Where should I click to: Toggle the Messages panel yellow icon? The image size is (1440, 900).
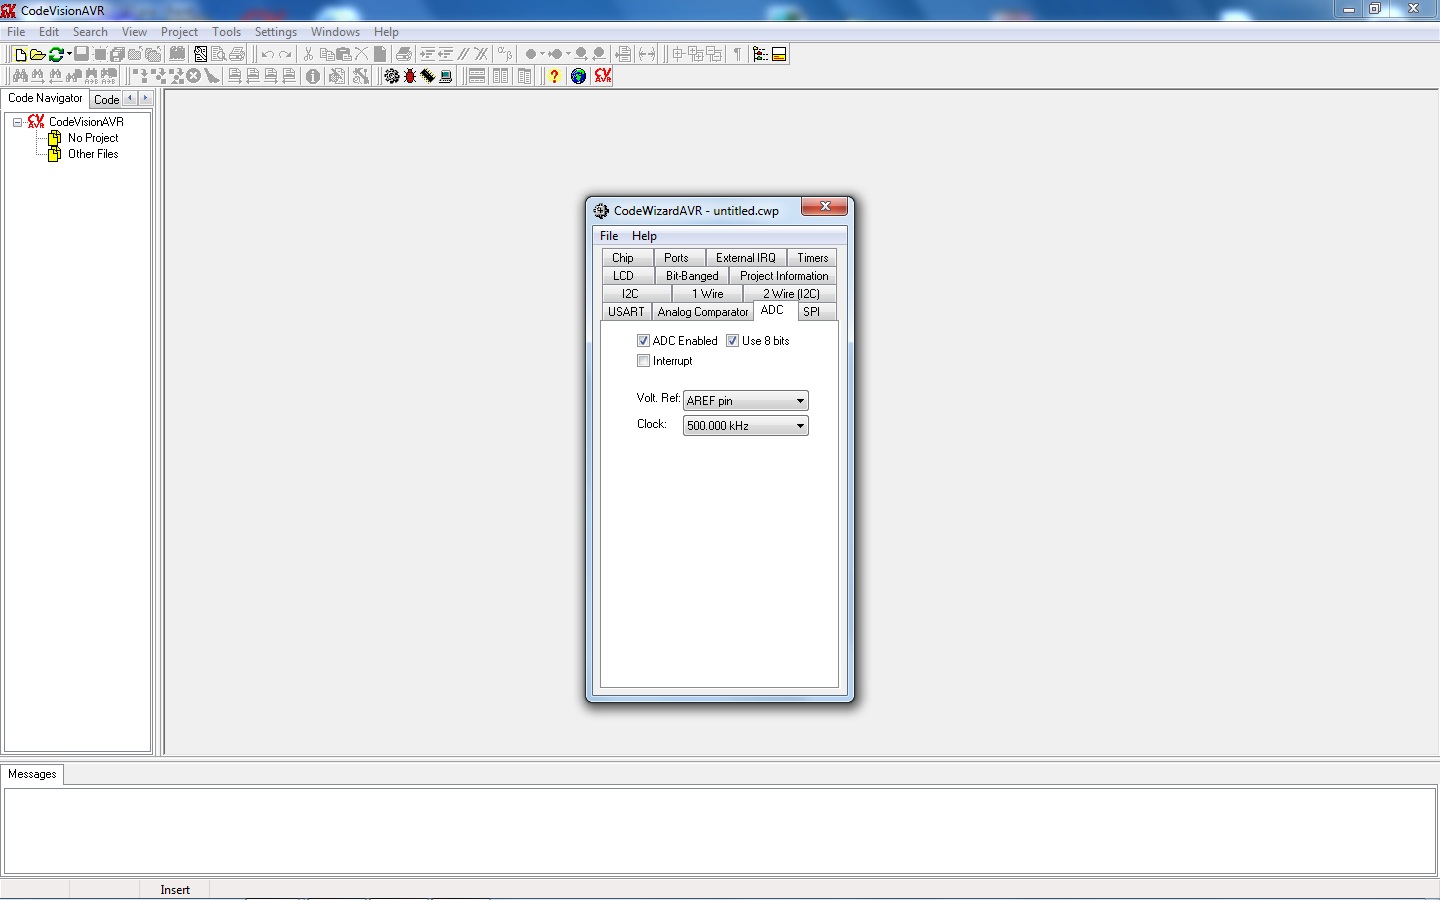click(x=779, y=54)
